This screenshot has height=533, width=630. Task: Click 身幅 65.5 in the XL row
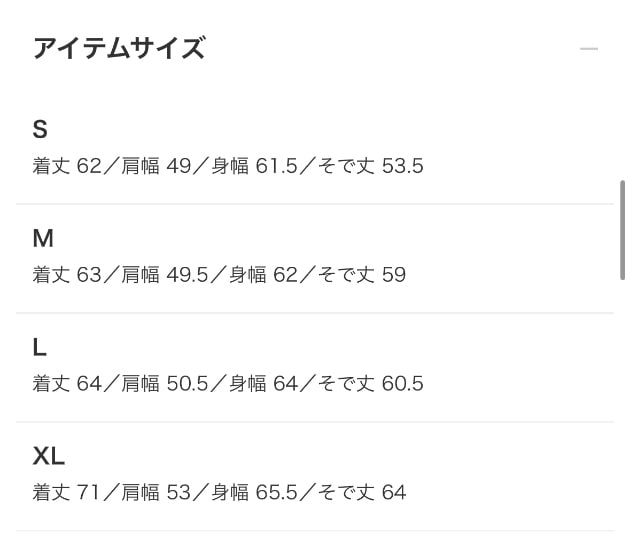[x=254, y=492]
